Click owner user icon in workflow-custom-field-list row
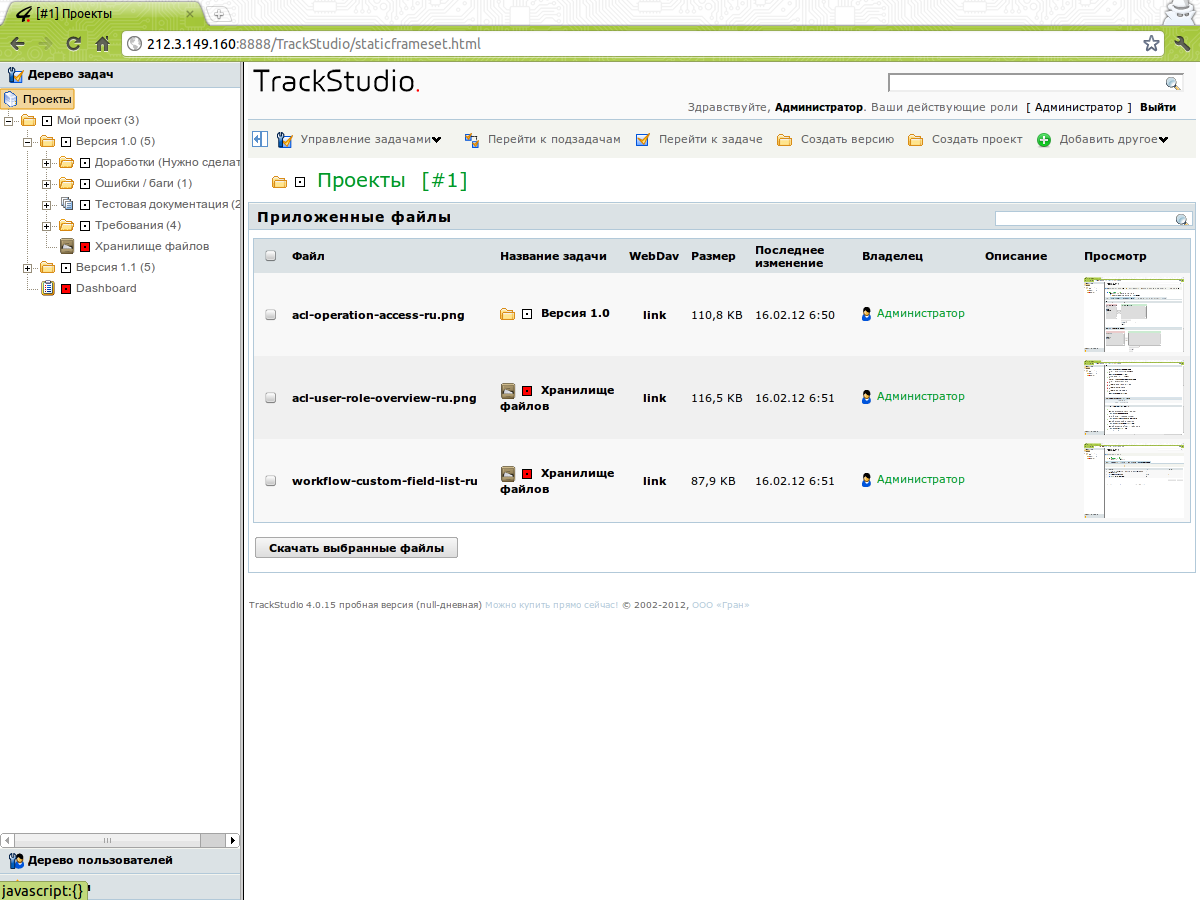Viewport: 1200px width, 900px height. (x=866, y=480)
